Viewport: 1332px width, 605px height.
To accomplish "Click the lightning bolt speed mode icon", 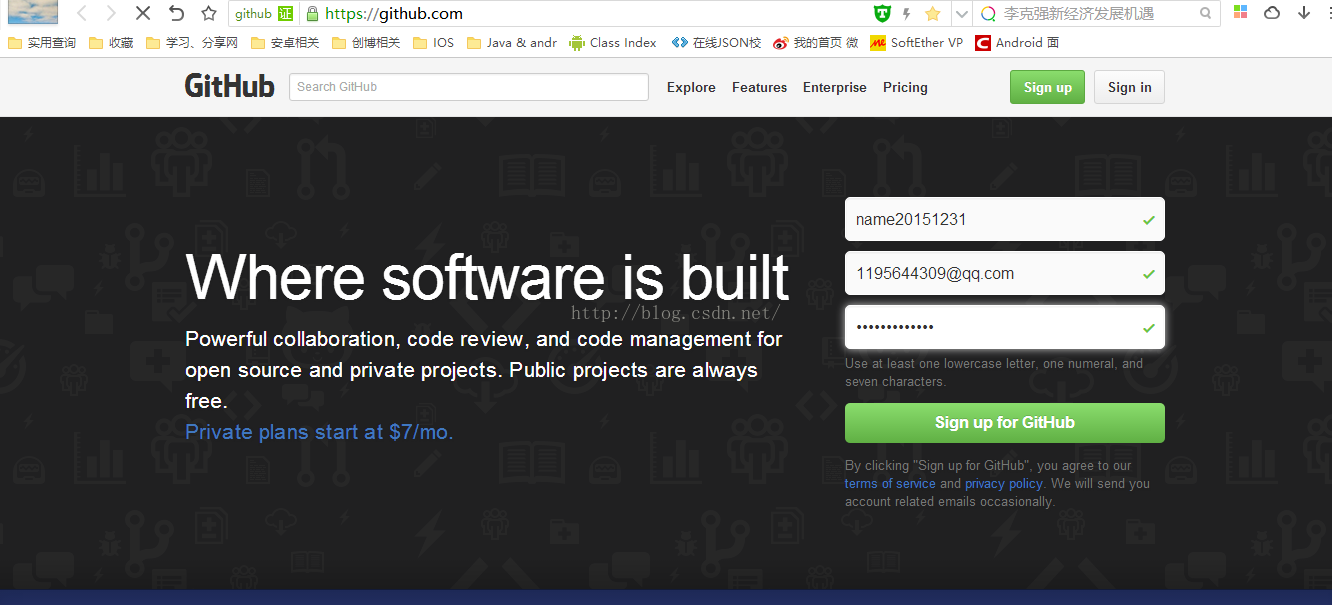I will [907, 13].
